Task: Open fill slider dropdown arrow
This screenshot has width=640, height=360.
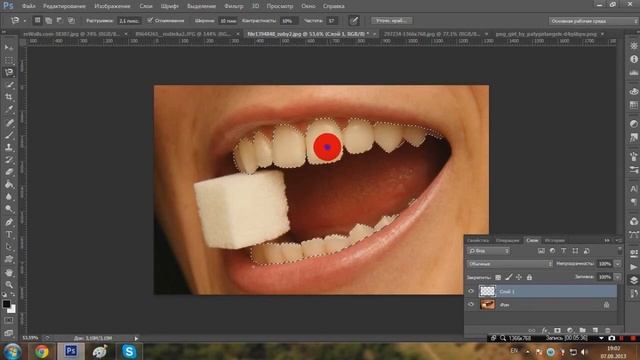Action: click(618, 277)
